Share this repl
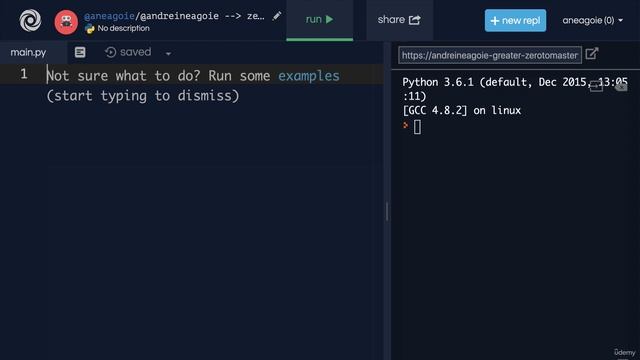 point(399,20)
